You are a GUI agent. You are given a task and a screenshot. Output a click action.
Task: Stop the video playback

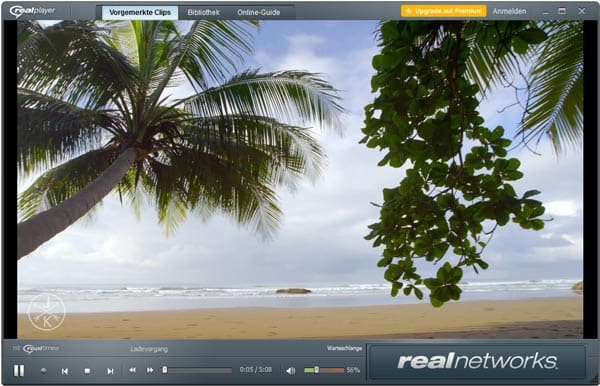point(88,371)
